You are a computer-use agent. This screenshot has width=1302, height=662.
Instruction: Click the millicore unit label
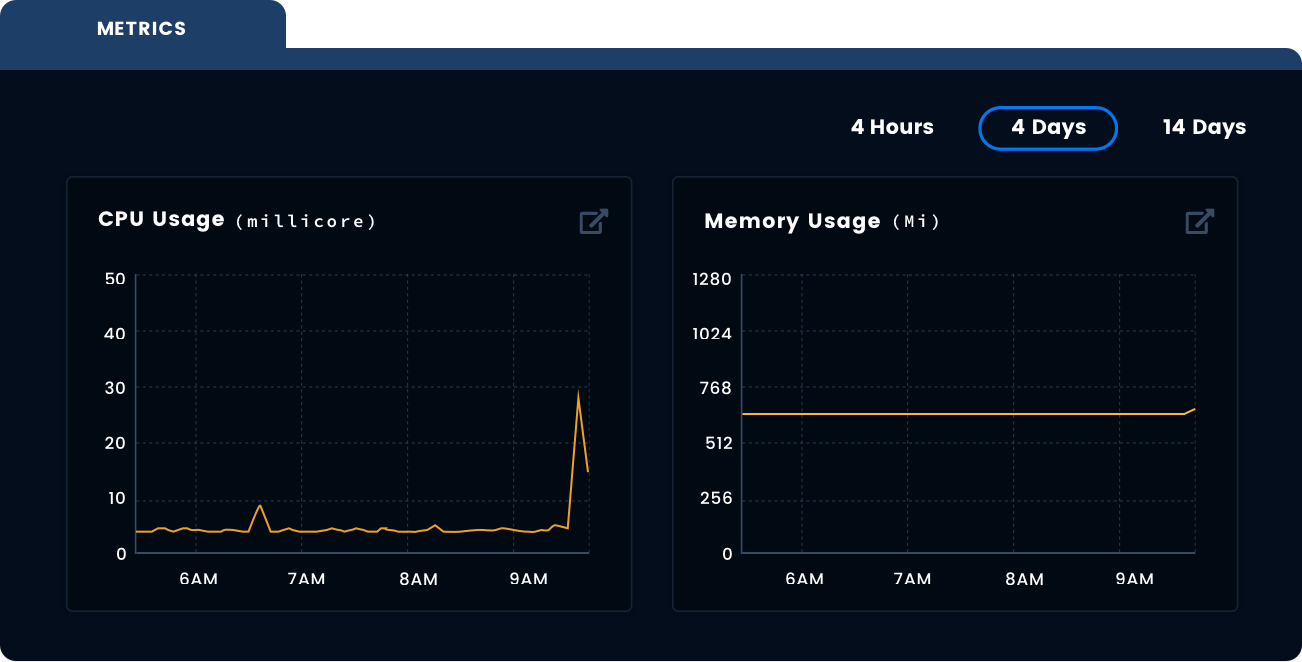pos(304,221)
